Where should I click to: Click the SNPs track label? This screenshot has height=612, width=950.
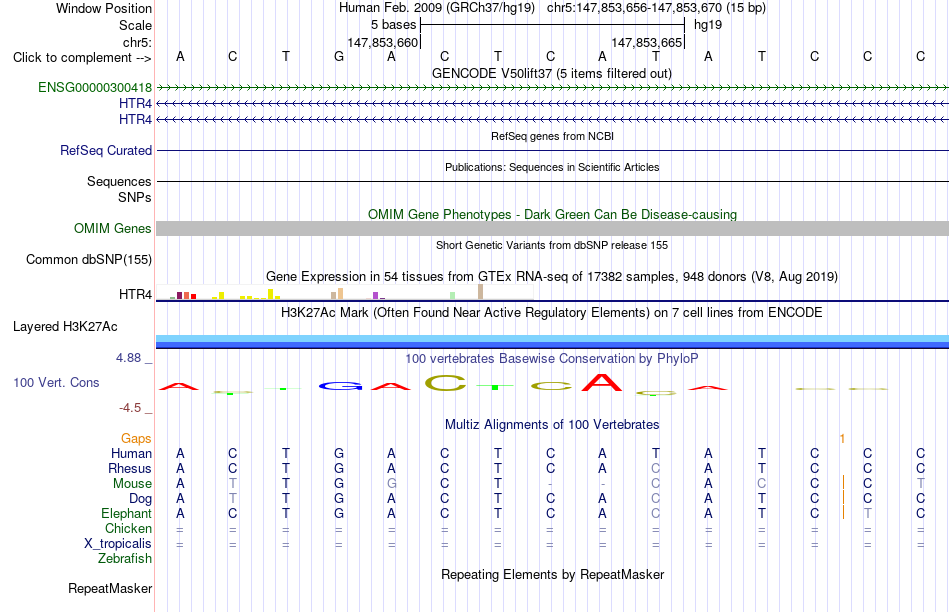(x=135, y=197)
